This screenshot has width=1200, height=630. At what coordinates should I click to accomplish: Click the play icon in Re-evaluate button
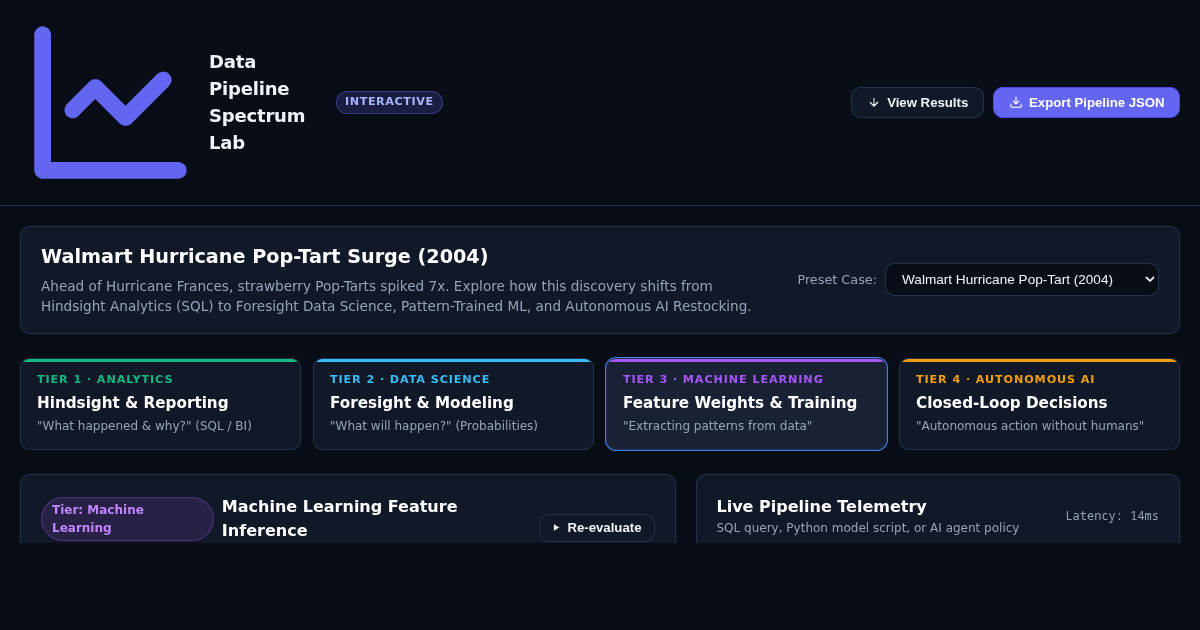(557, 528)
